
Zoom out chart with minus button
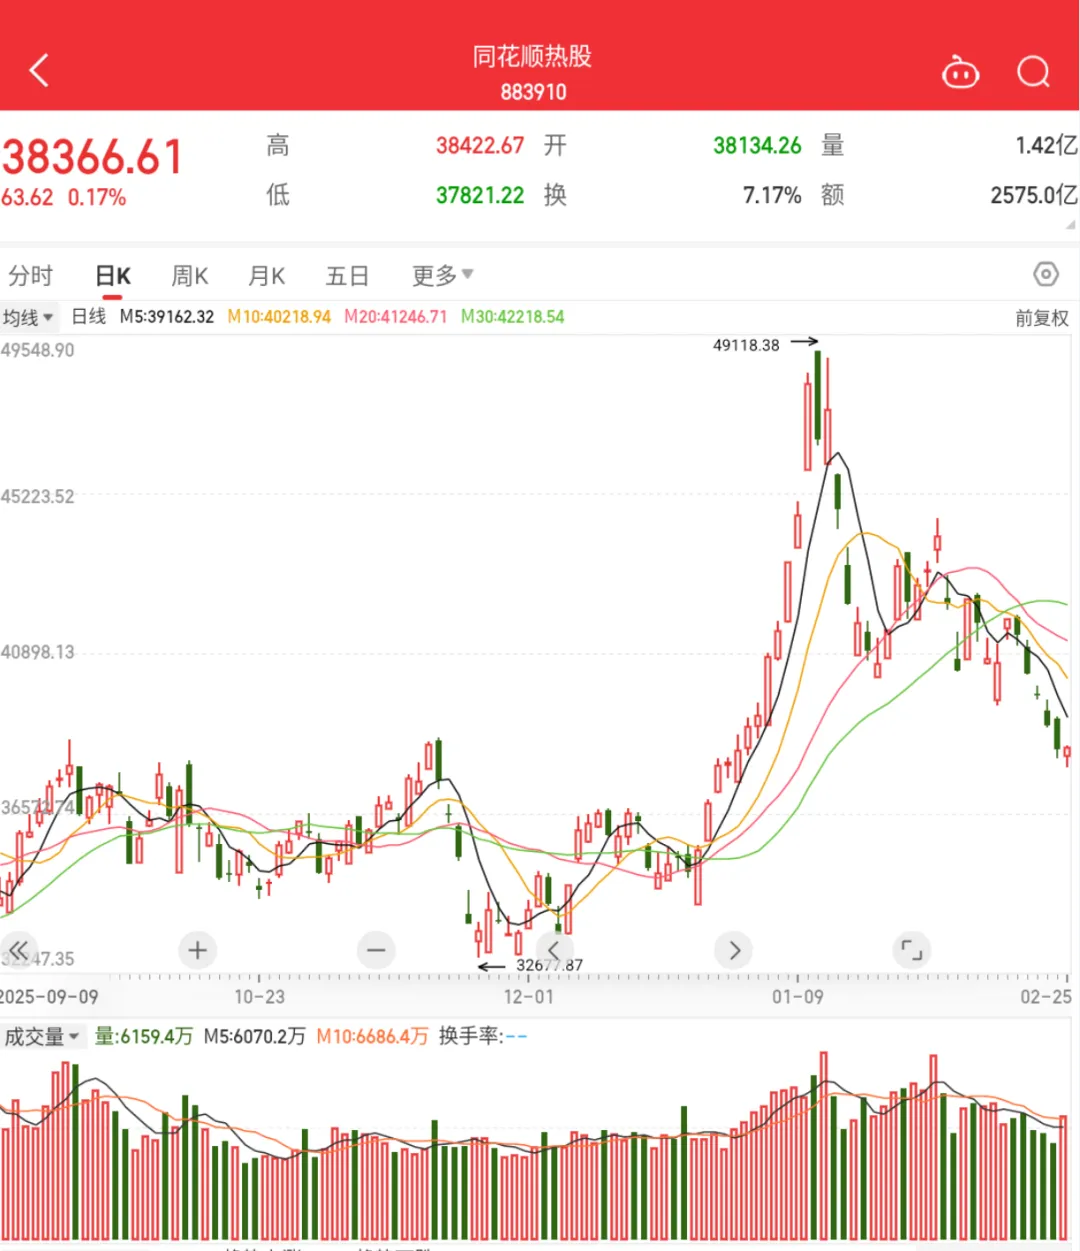(x=376, y=950)
